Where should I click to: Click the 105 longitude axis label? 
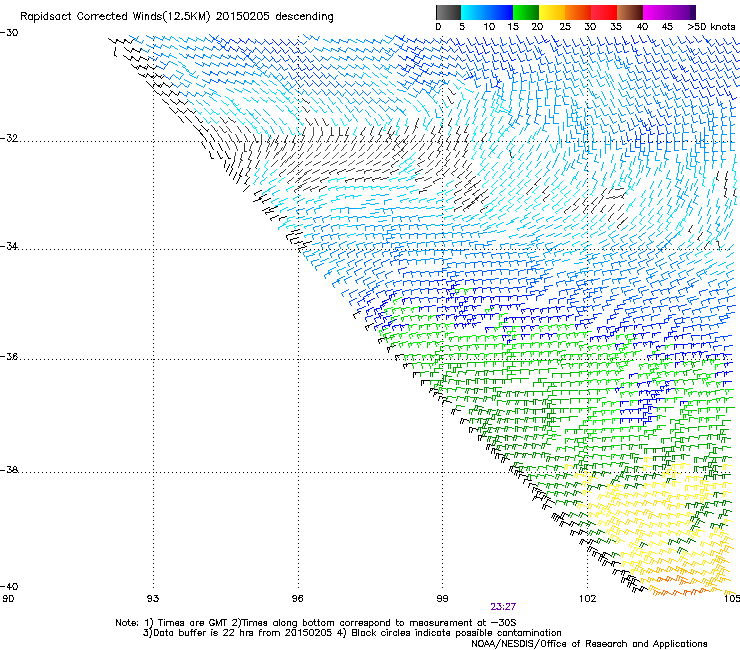point(731,599)
